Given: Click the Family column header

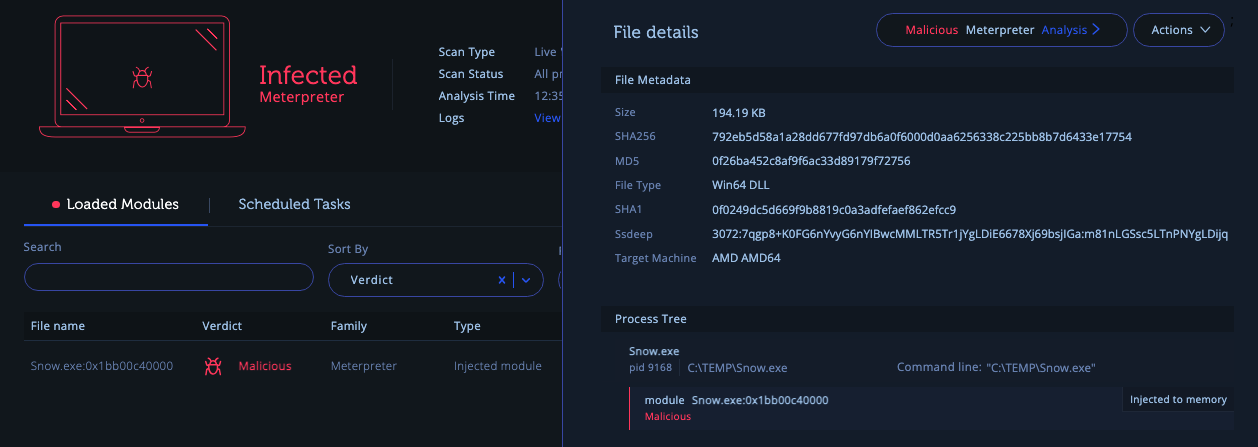Looking at the screenshot, I should tap(349, 326).
